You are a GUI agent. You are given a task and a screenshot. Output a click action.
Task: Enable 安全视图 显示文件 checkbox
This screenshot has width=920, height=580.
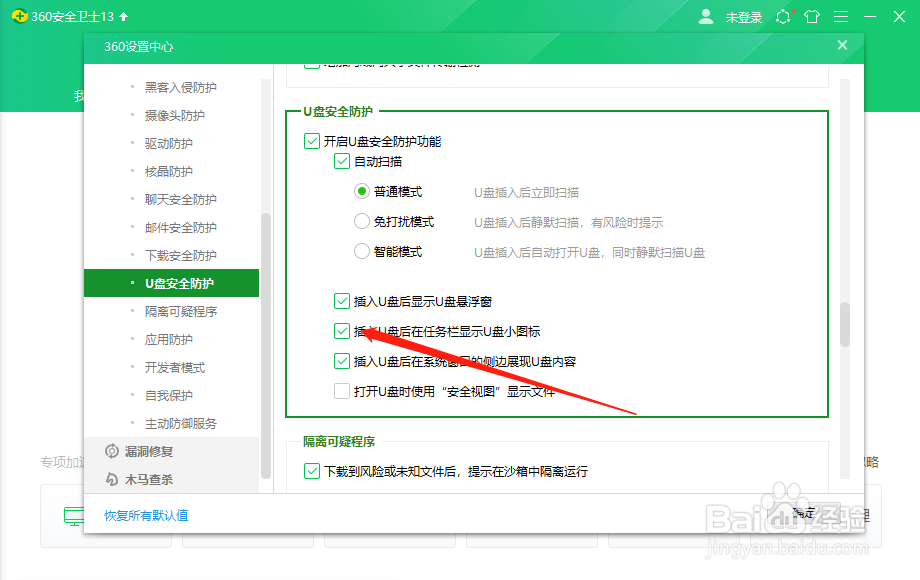tap(341, 391)
